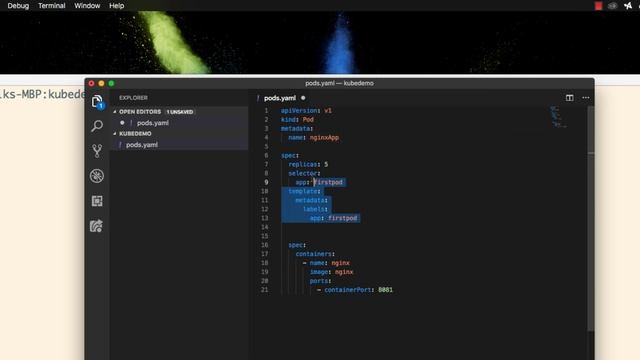Click the 'template' key on line 10
Image resolution: width=640 pixels, height=360 pixels.
pyautogui.click(x=303, y=191)
